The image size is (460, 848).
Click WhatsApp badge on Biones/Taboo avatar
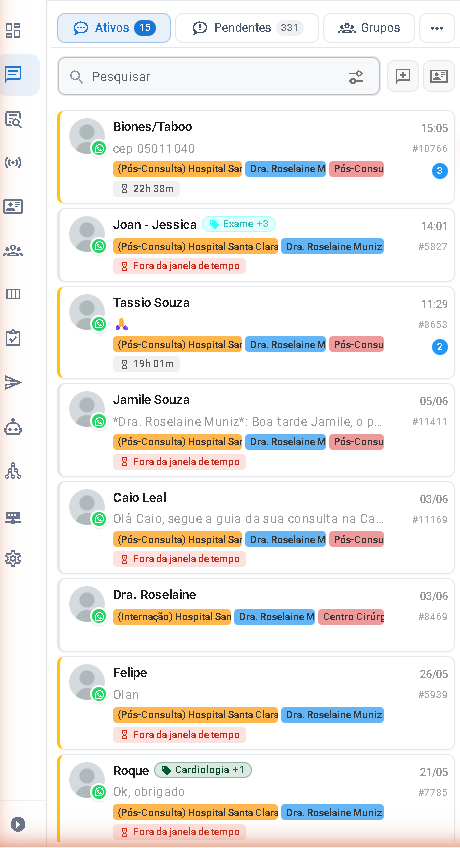[99, 148]
